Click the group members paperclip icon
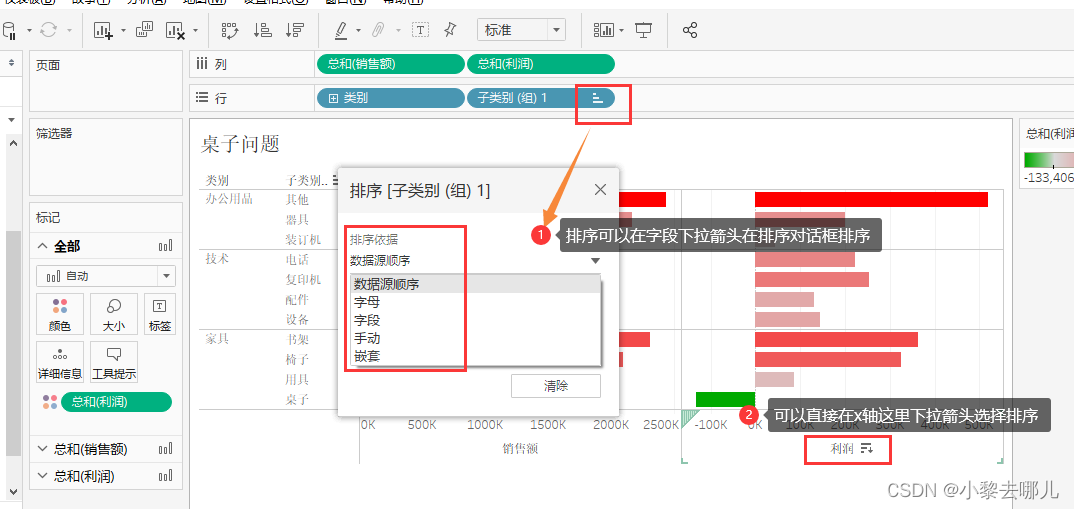This screenshot has width=1074, height=509. pyautogui.click(x=378, y=30)
